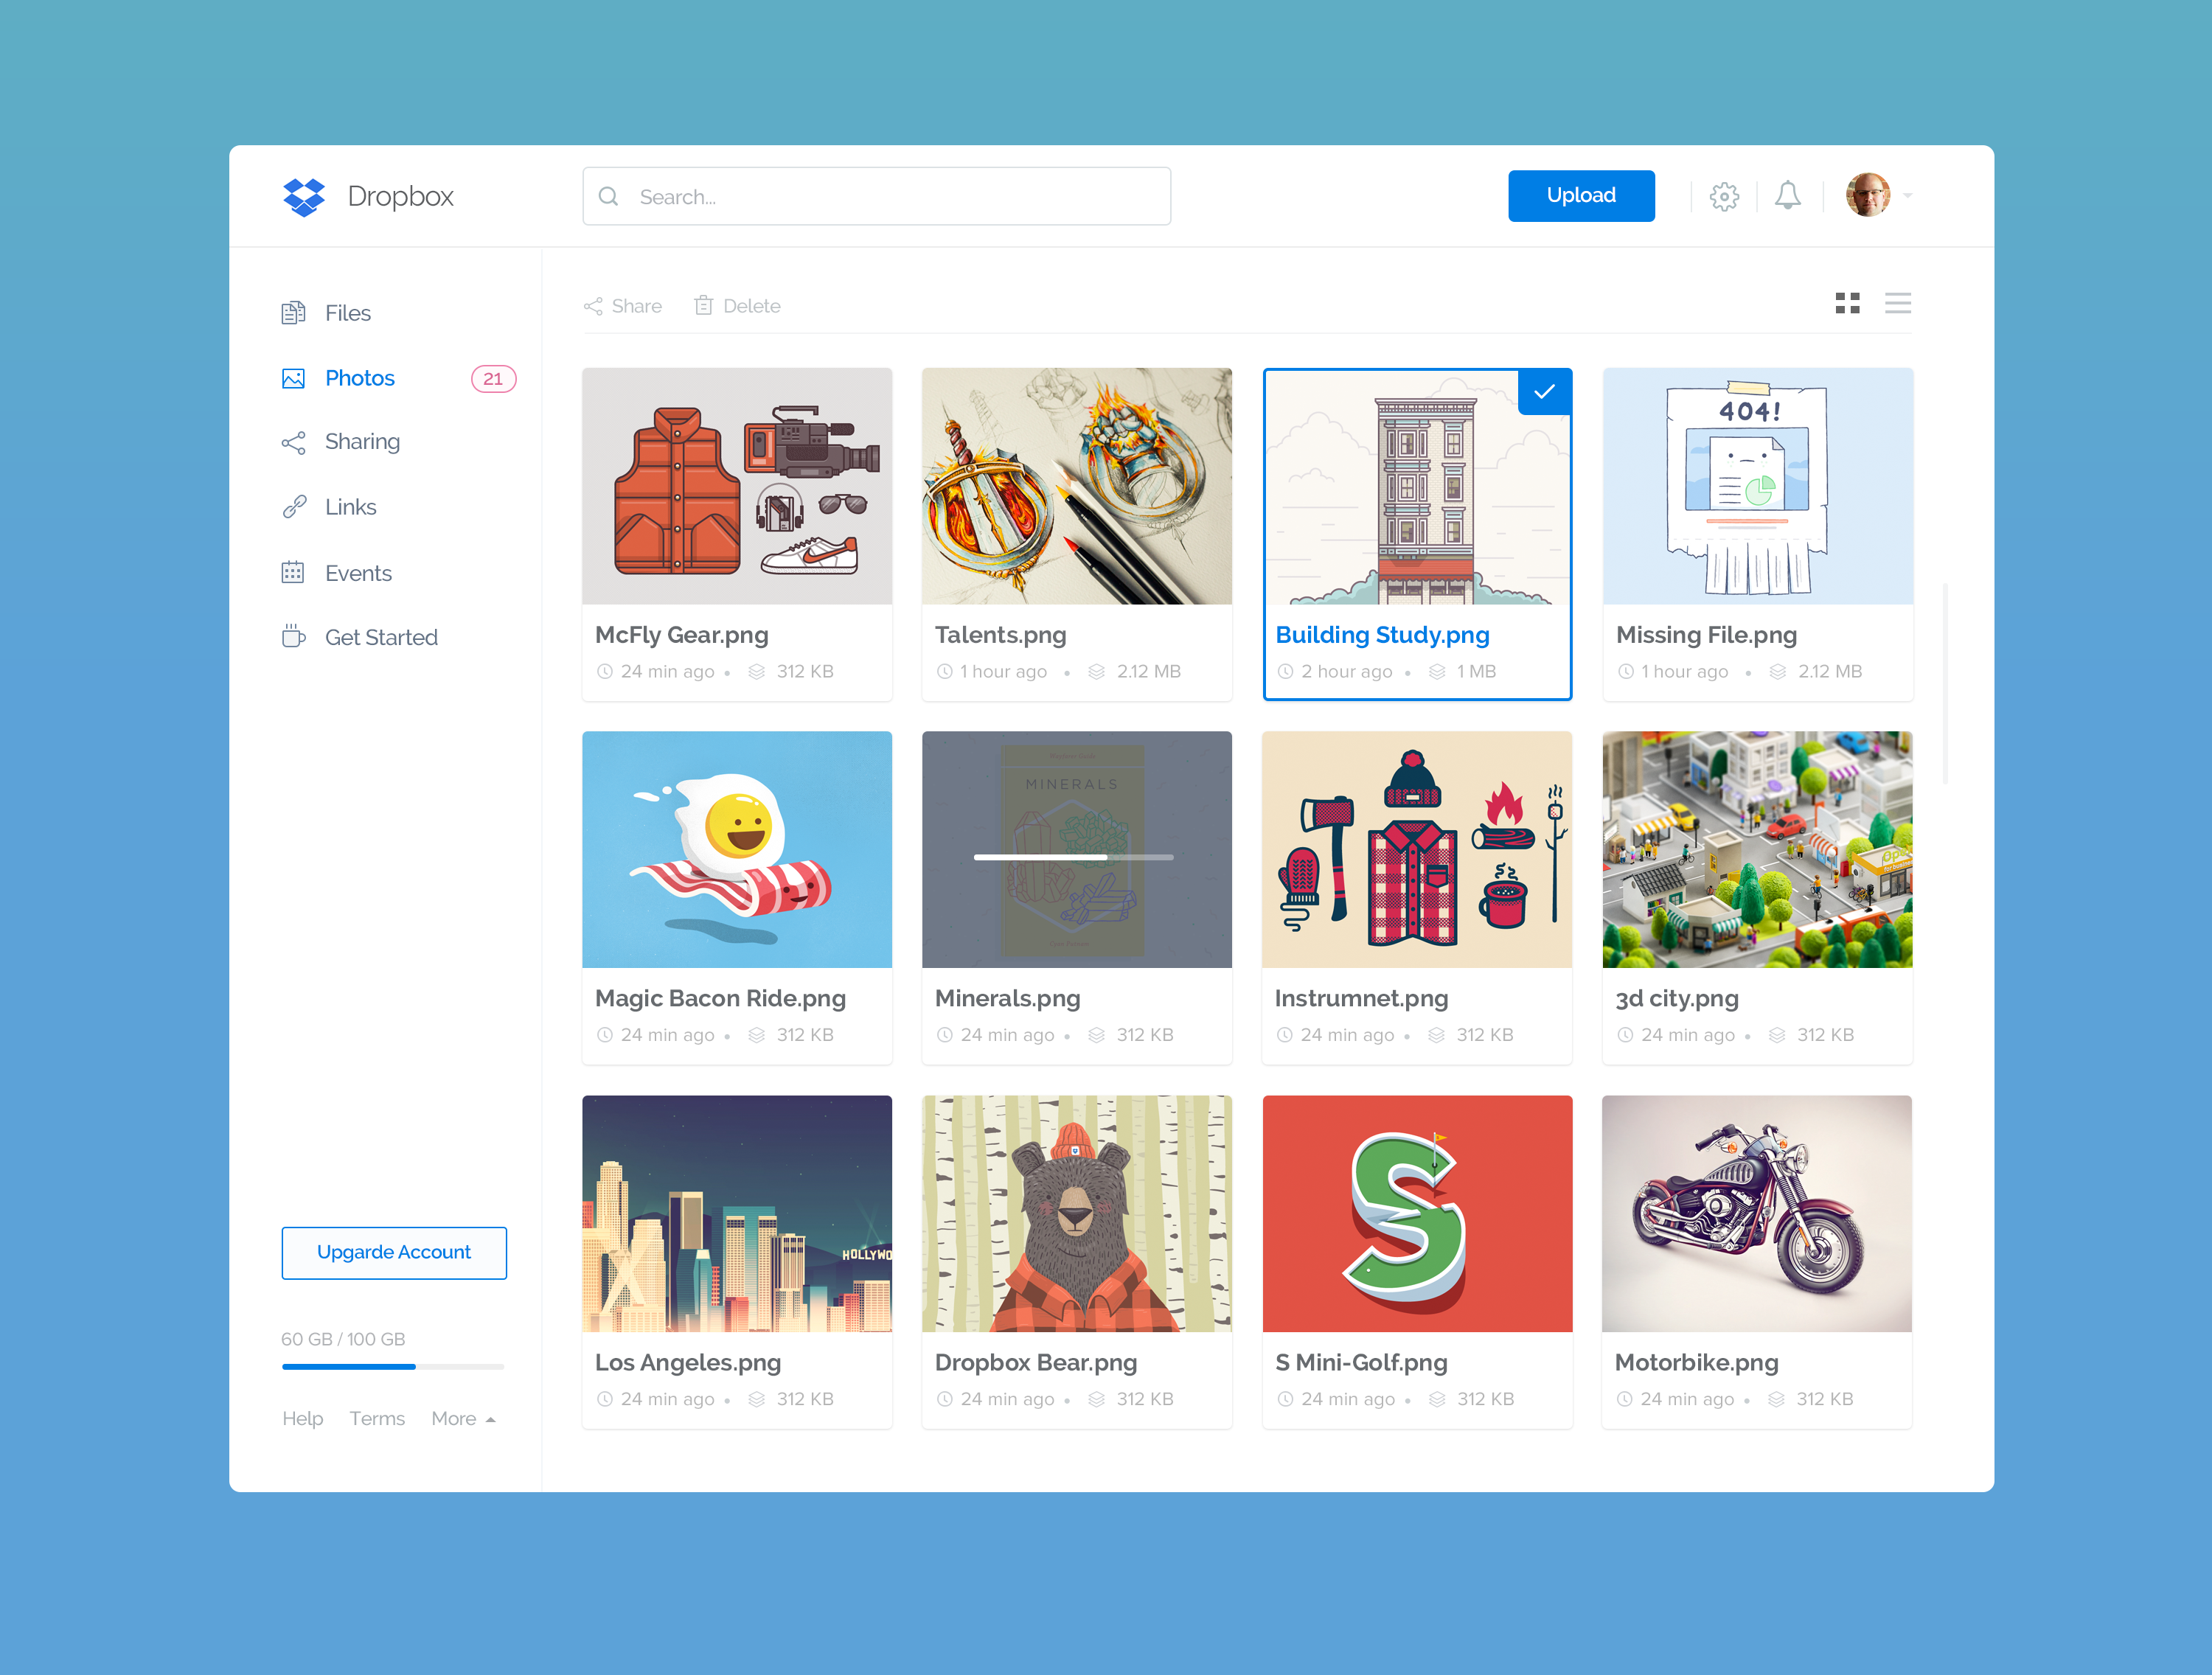Open the profile avatar menu
This screenshot has width=2212, height=1675.
(x=1867, y=195)
